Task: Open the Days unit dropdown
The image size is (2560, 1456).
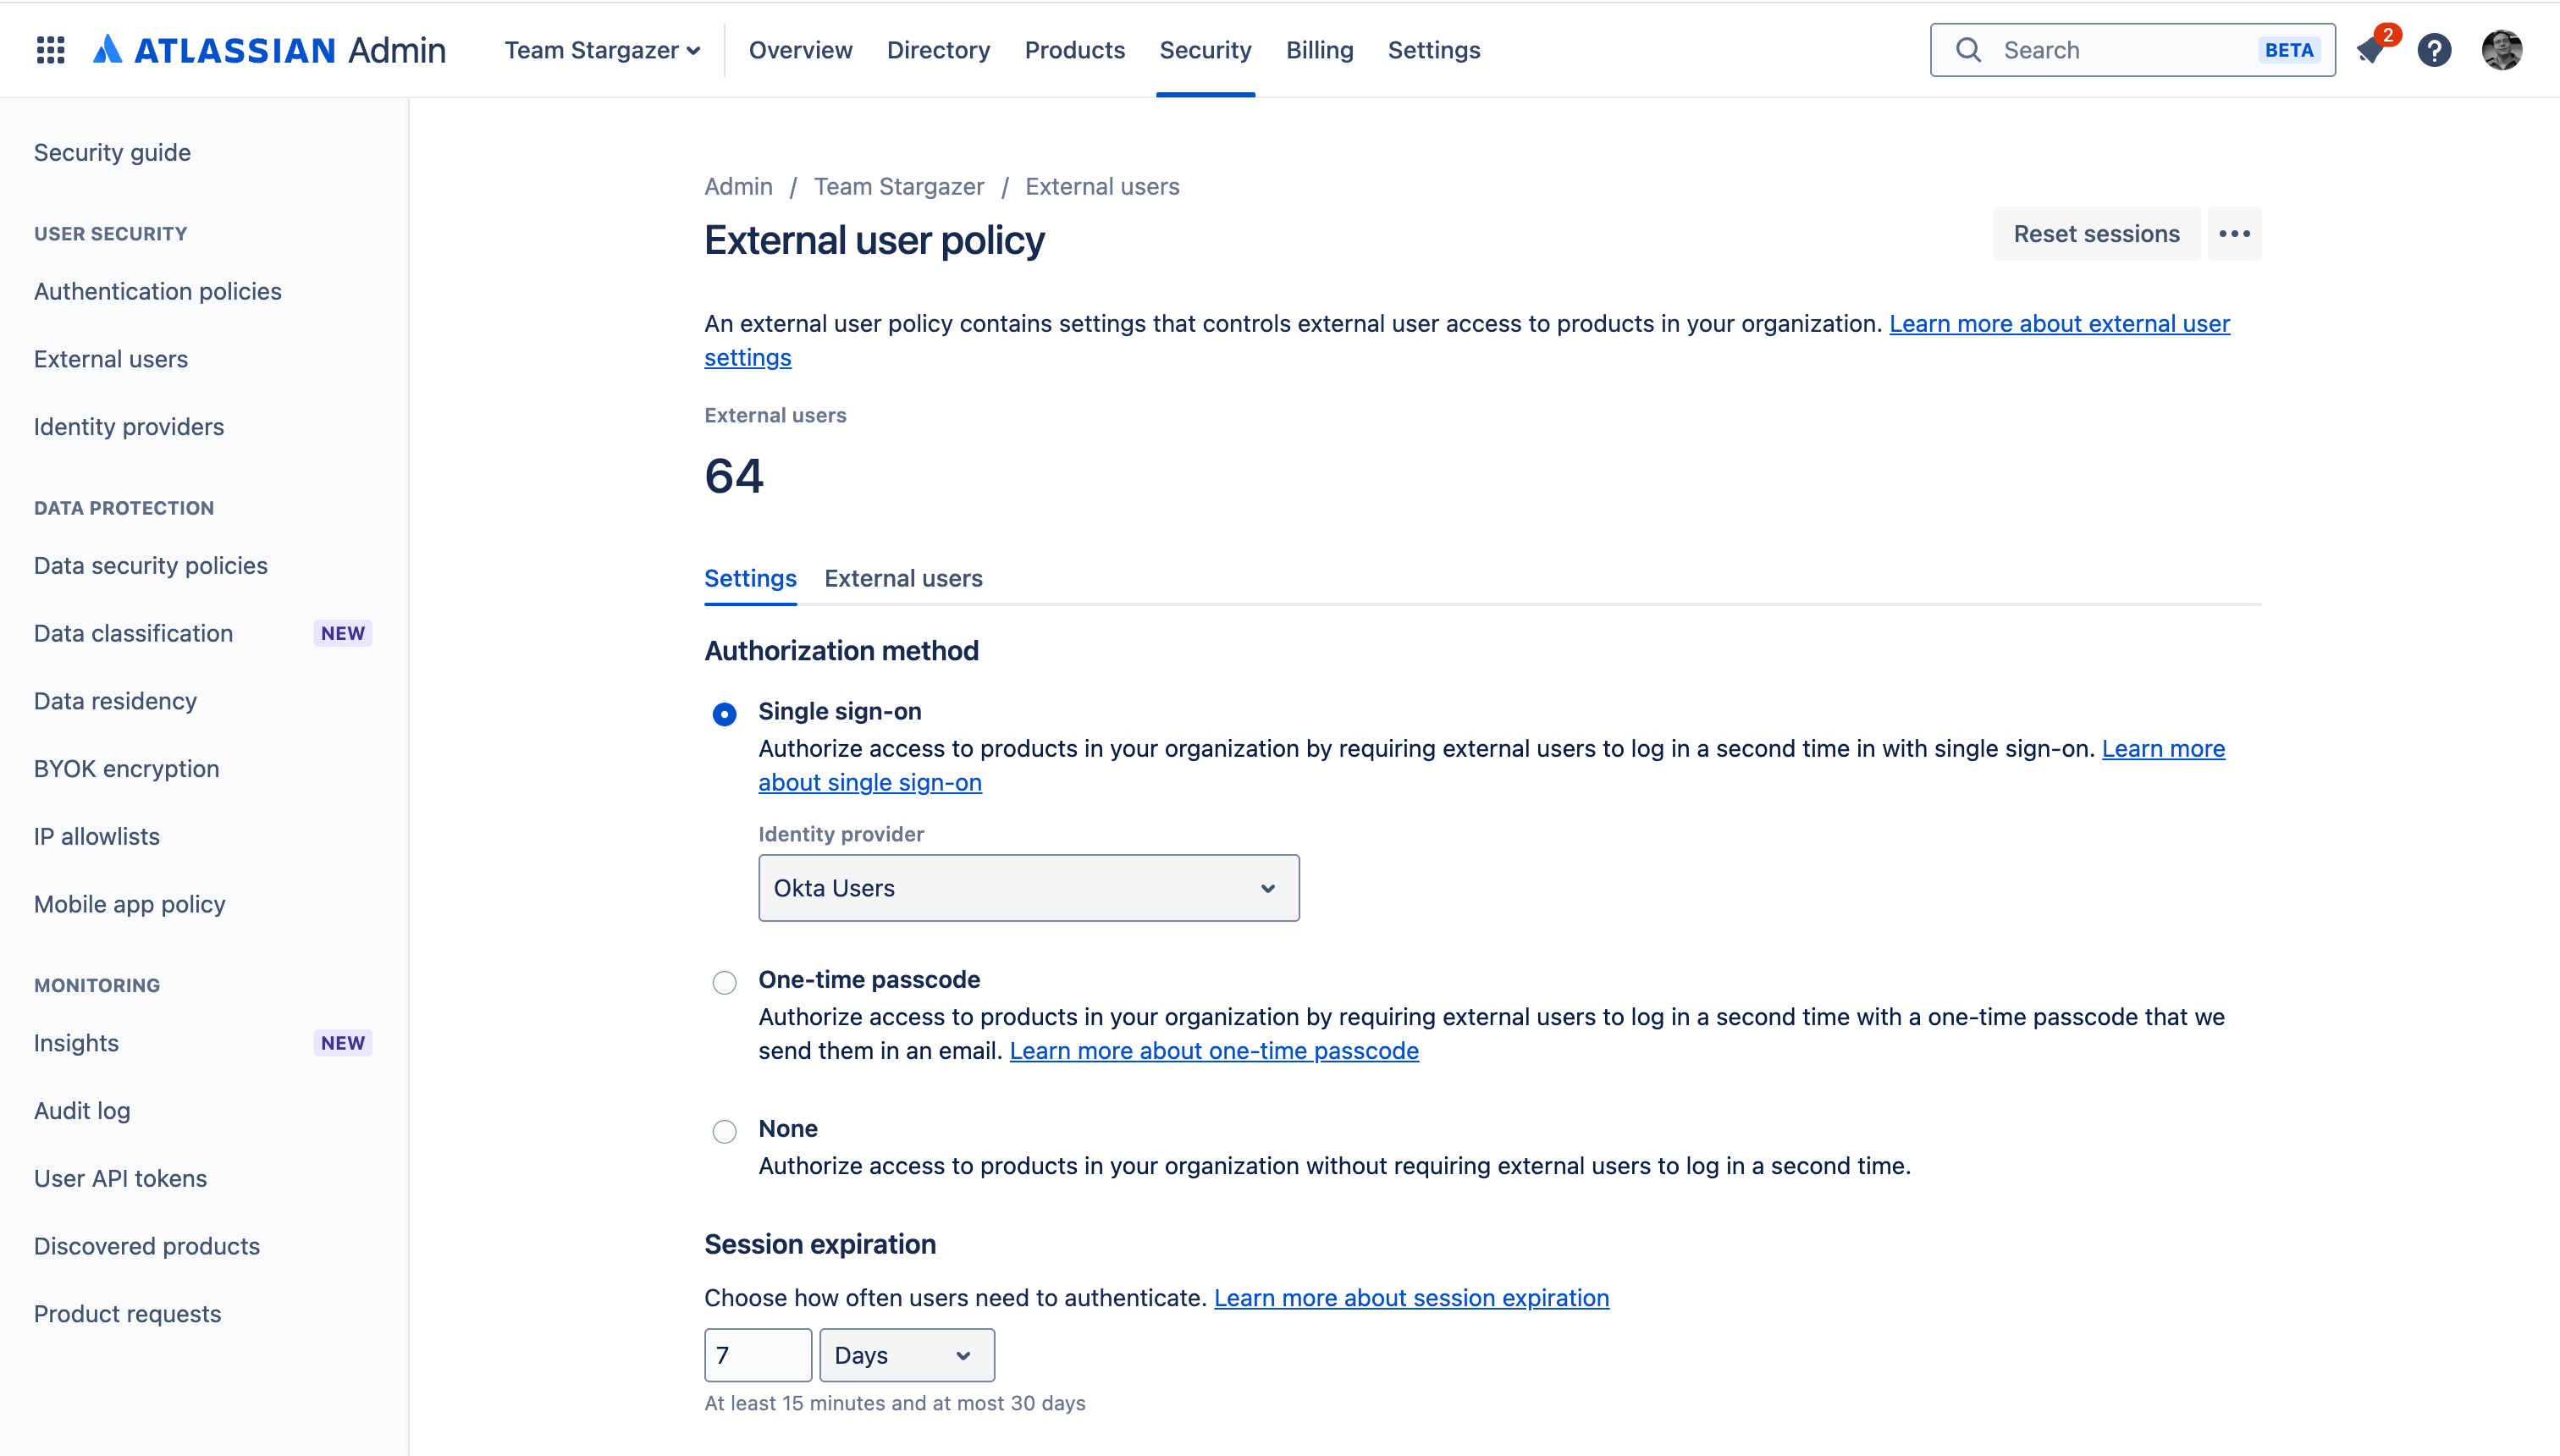Action: tap(906, 1354)
